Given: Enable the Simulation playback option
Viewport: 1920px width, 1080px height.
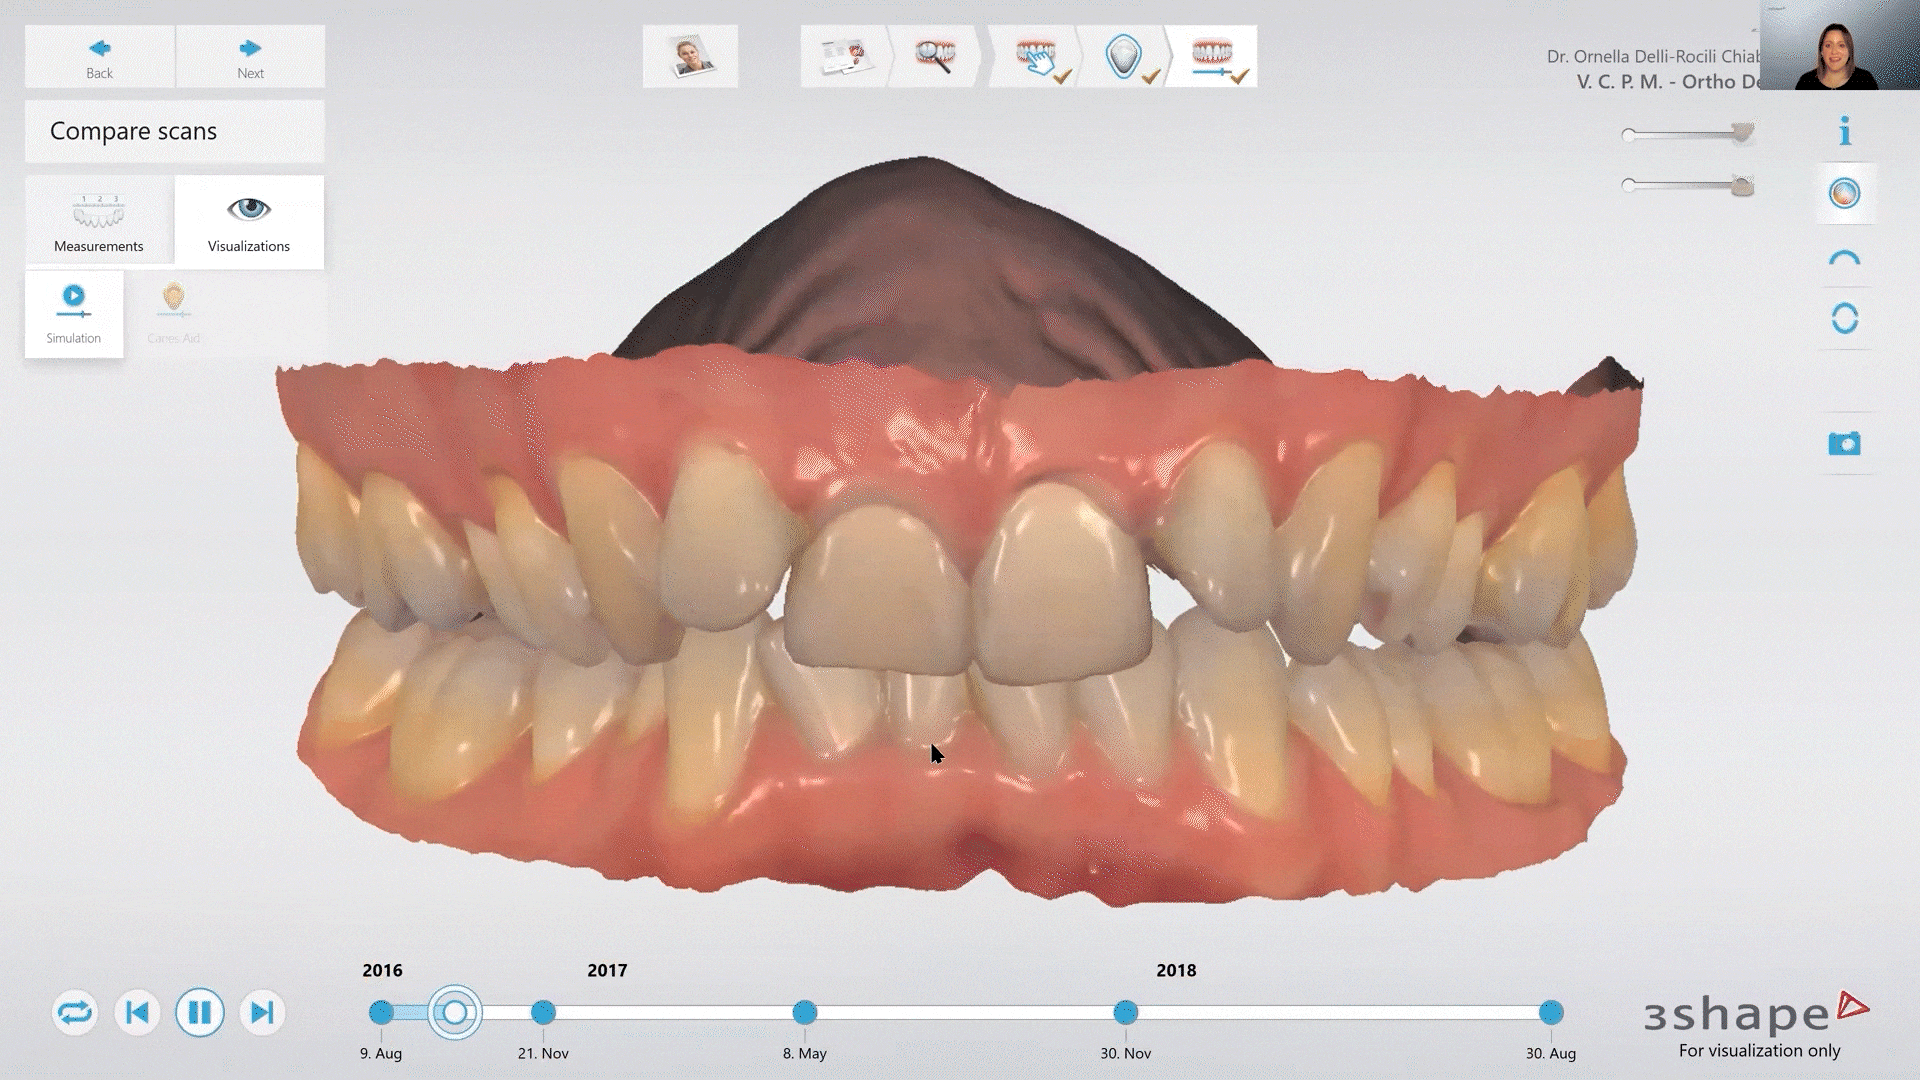Looking at the screenshot, I should tap(73, 313).
